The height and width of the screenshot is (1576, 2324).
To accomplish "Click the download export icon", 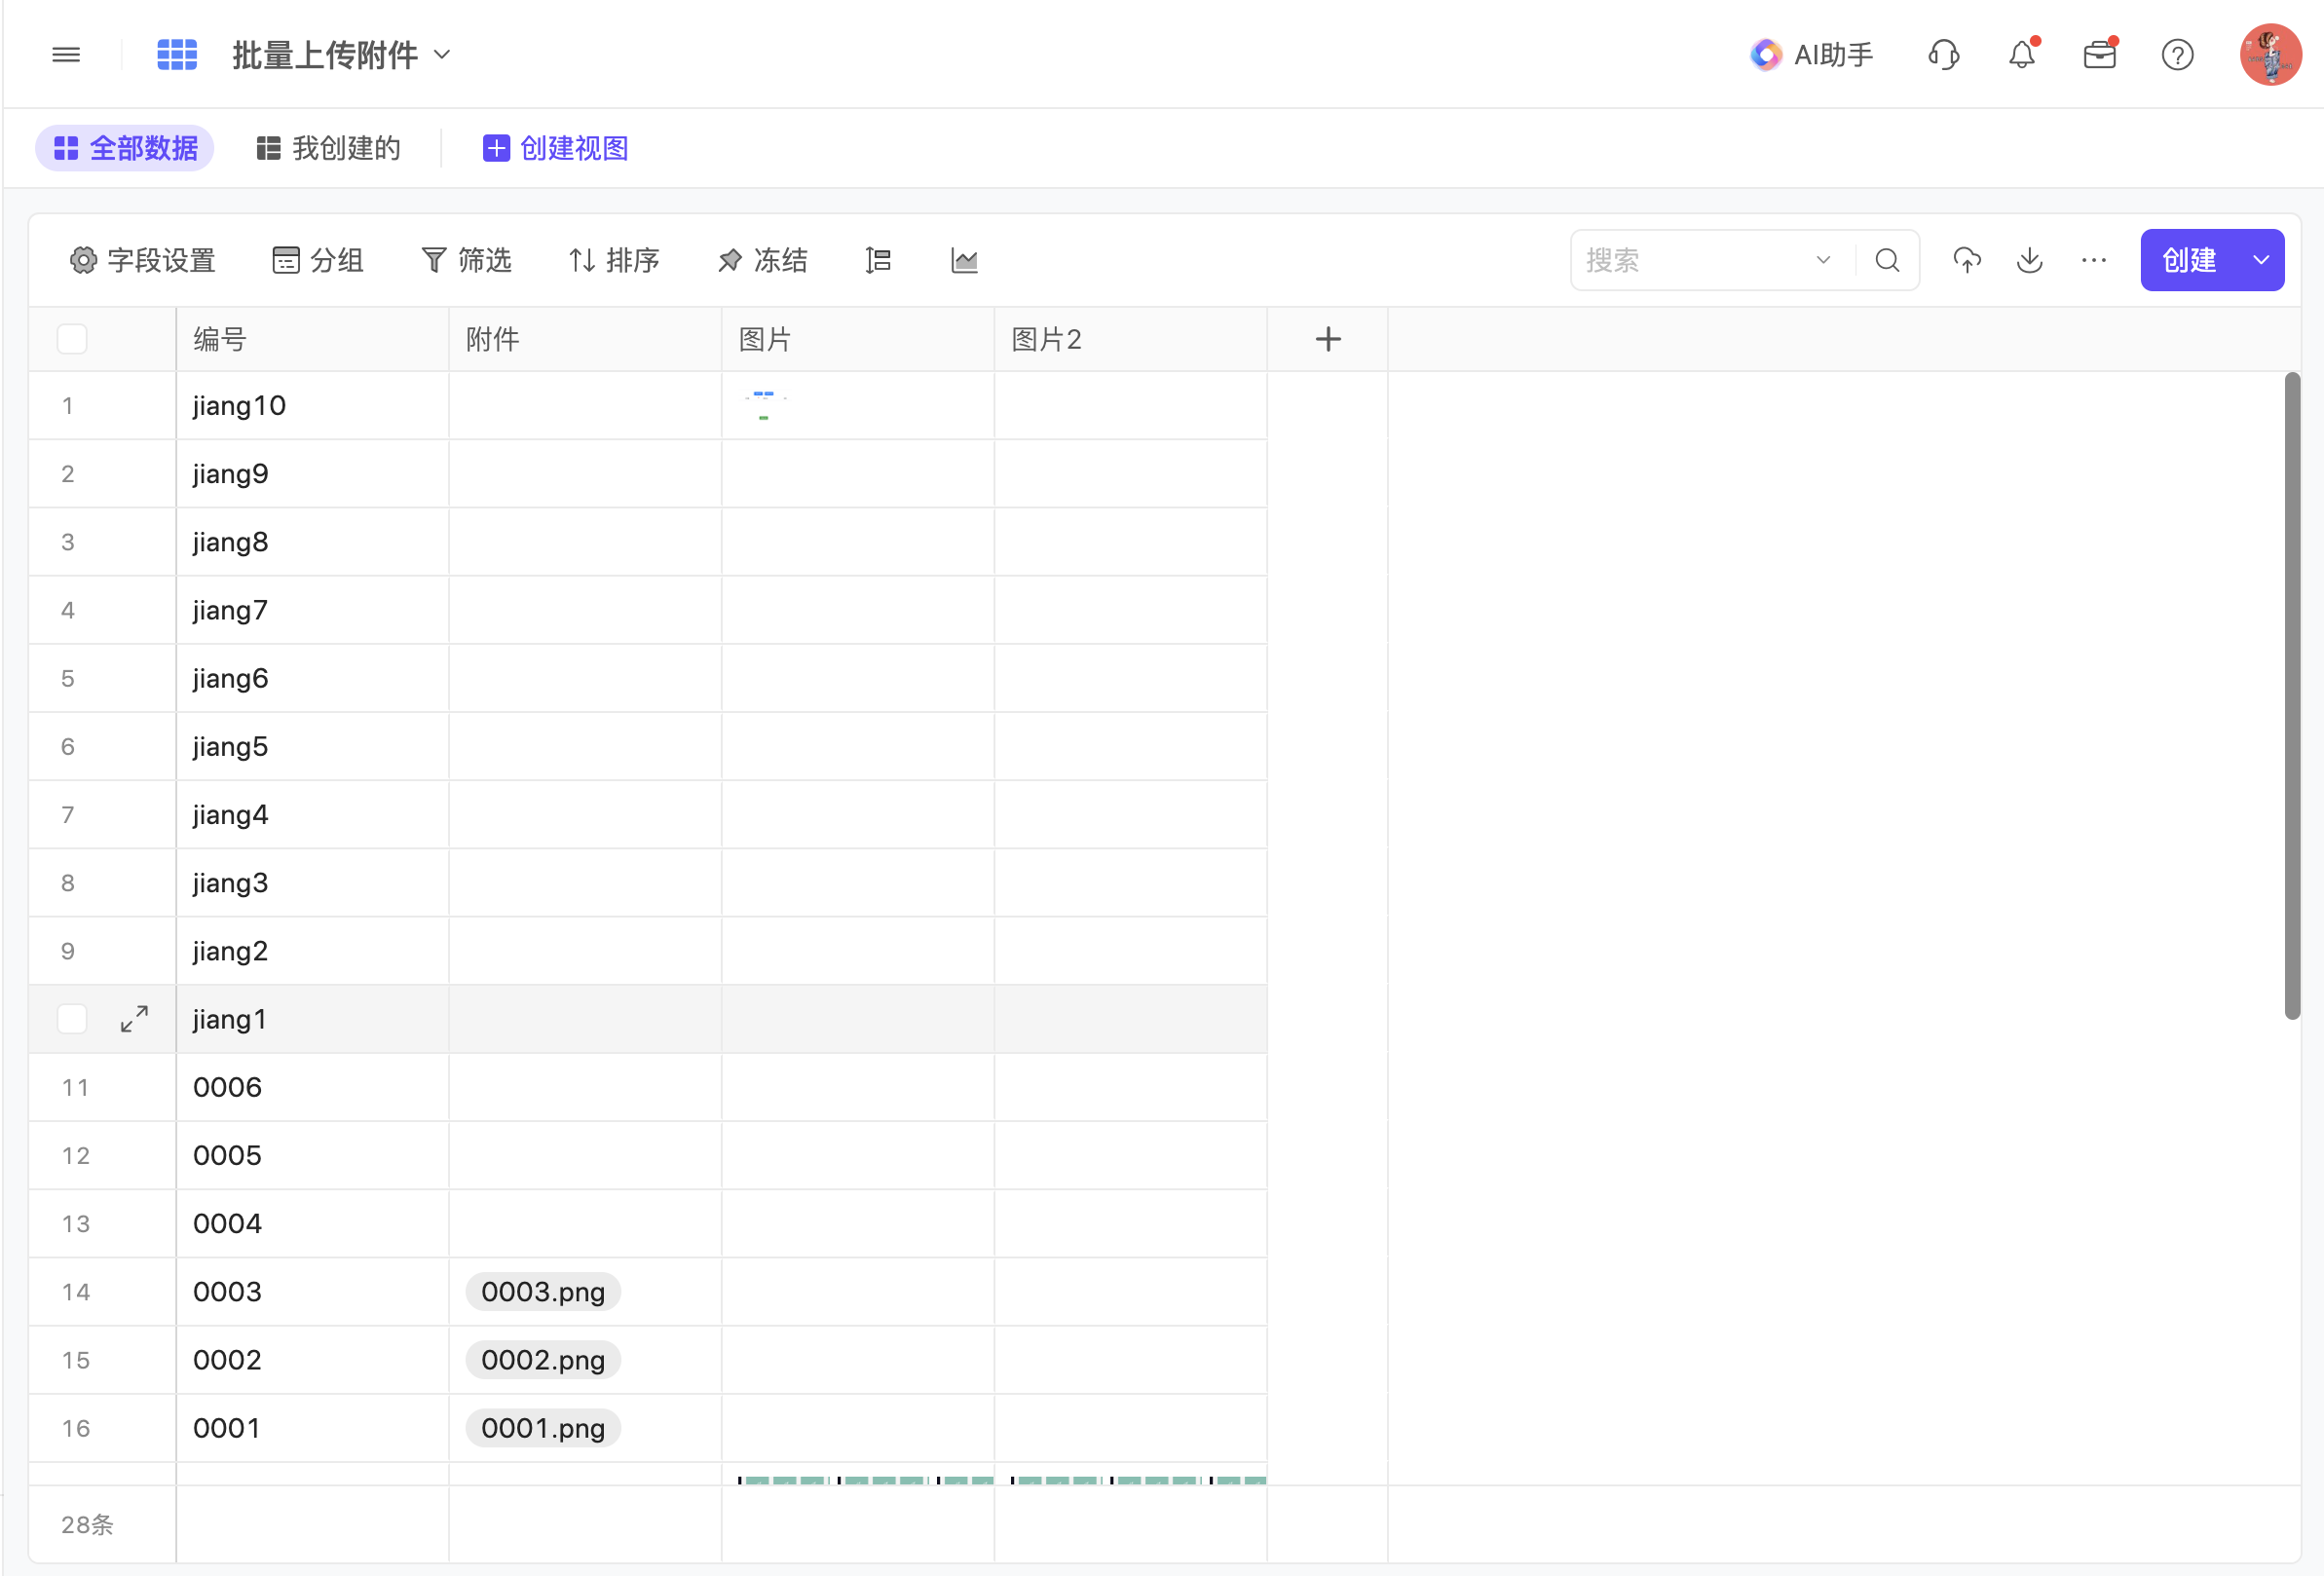I will point(2029,261).
